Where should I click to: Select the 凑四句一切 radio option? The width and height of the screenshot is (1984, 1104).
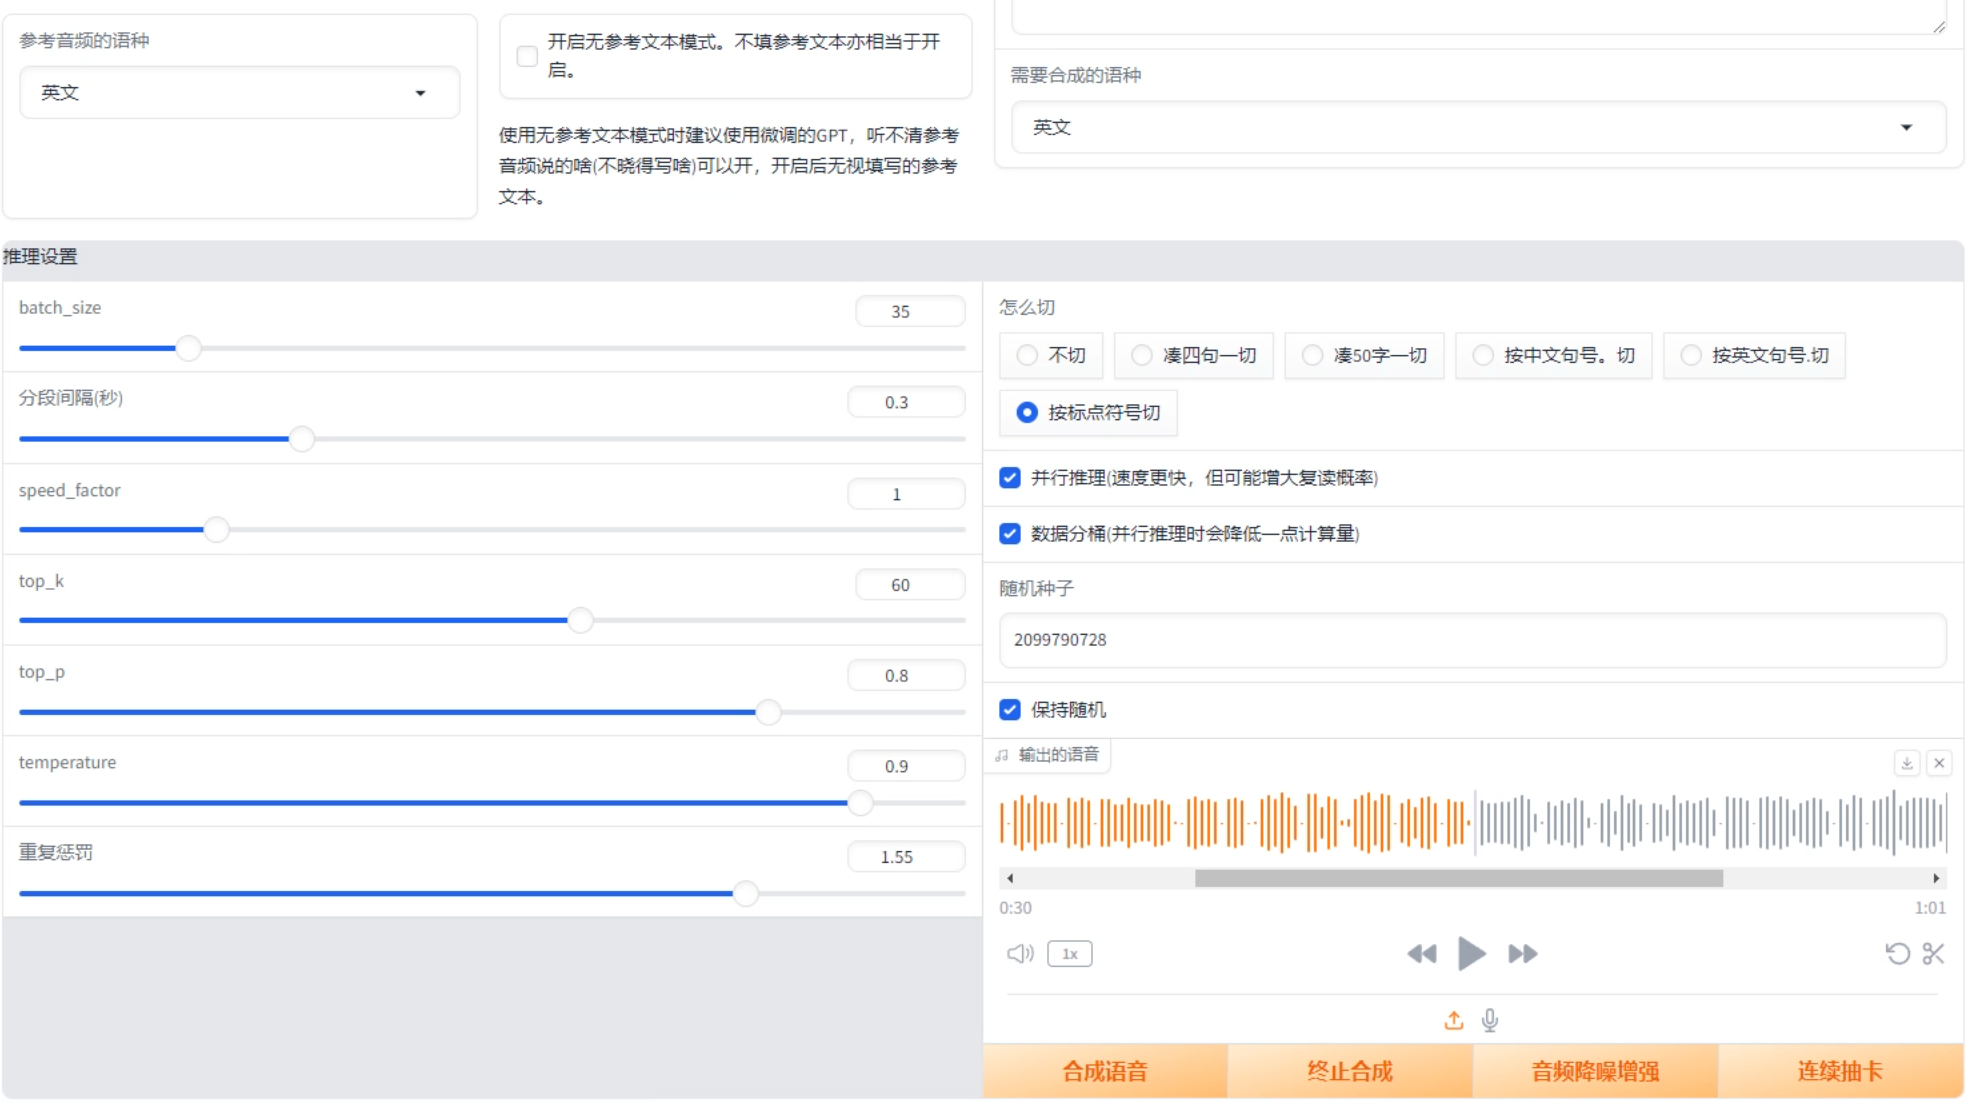(x=1141, y=355)
